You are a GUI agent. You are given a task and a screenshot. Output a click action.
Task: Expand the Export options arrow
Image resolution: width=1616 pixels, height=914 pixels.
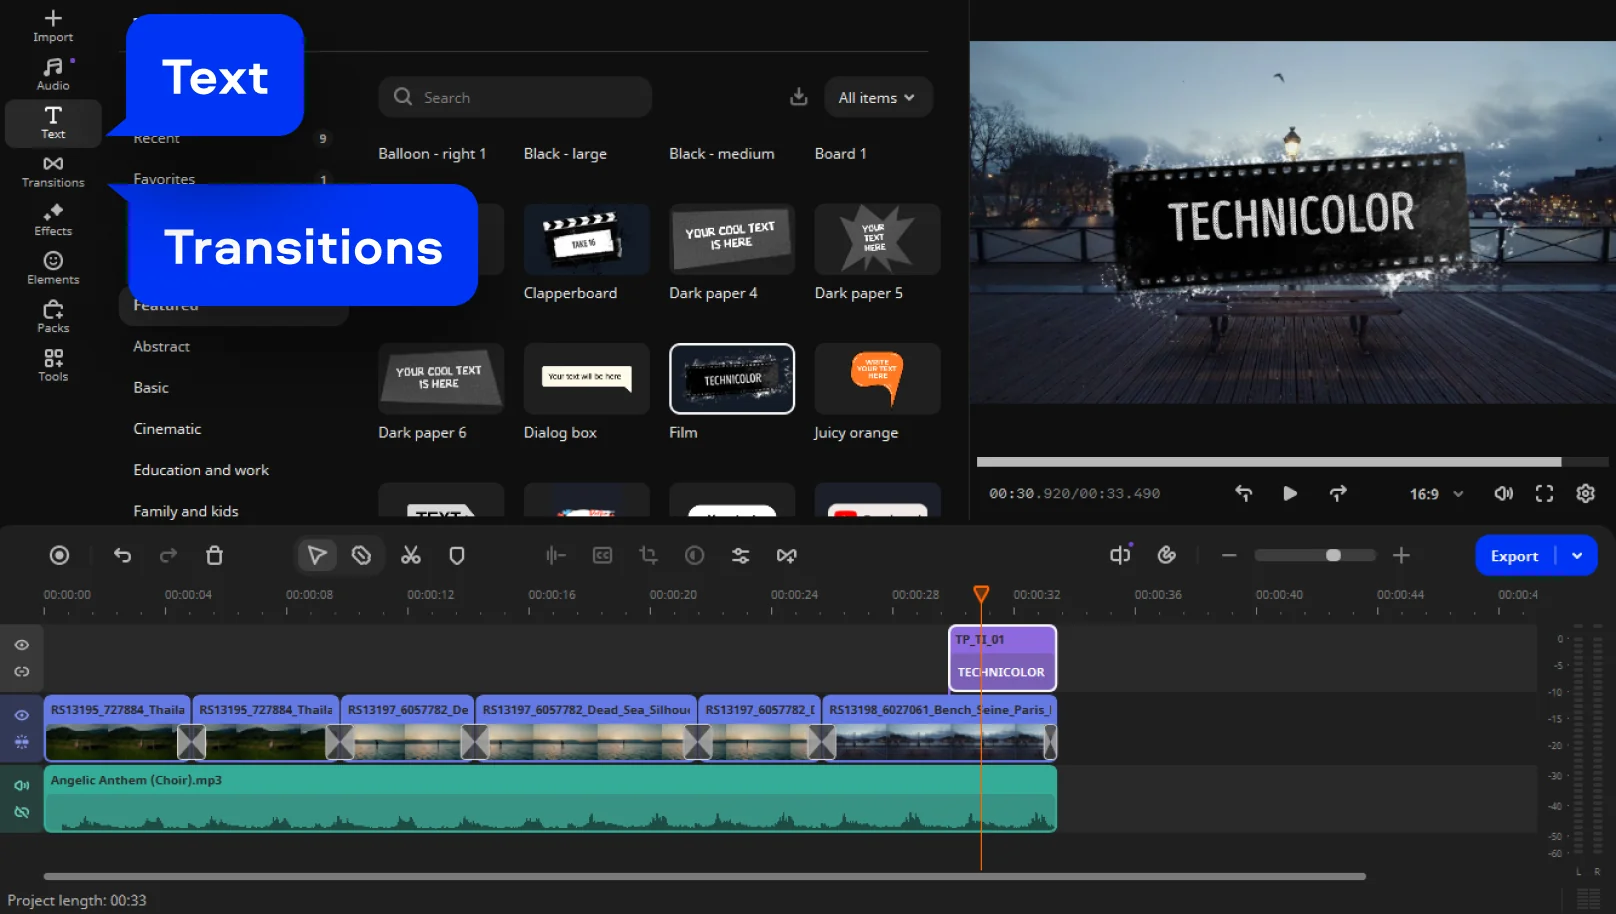point(1577,556)
